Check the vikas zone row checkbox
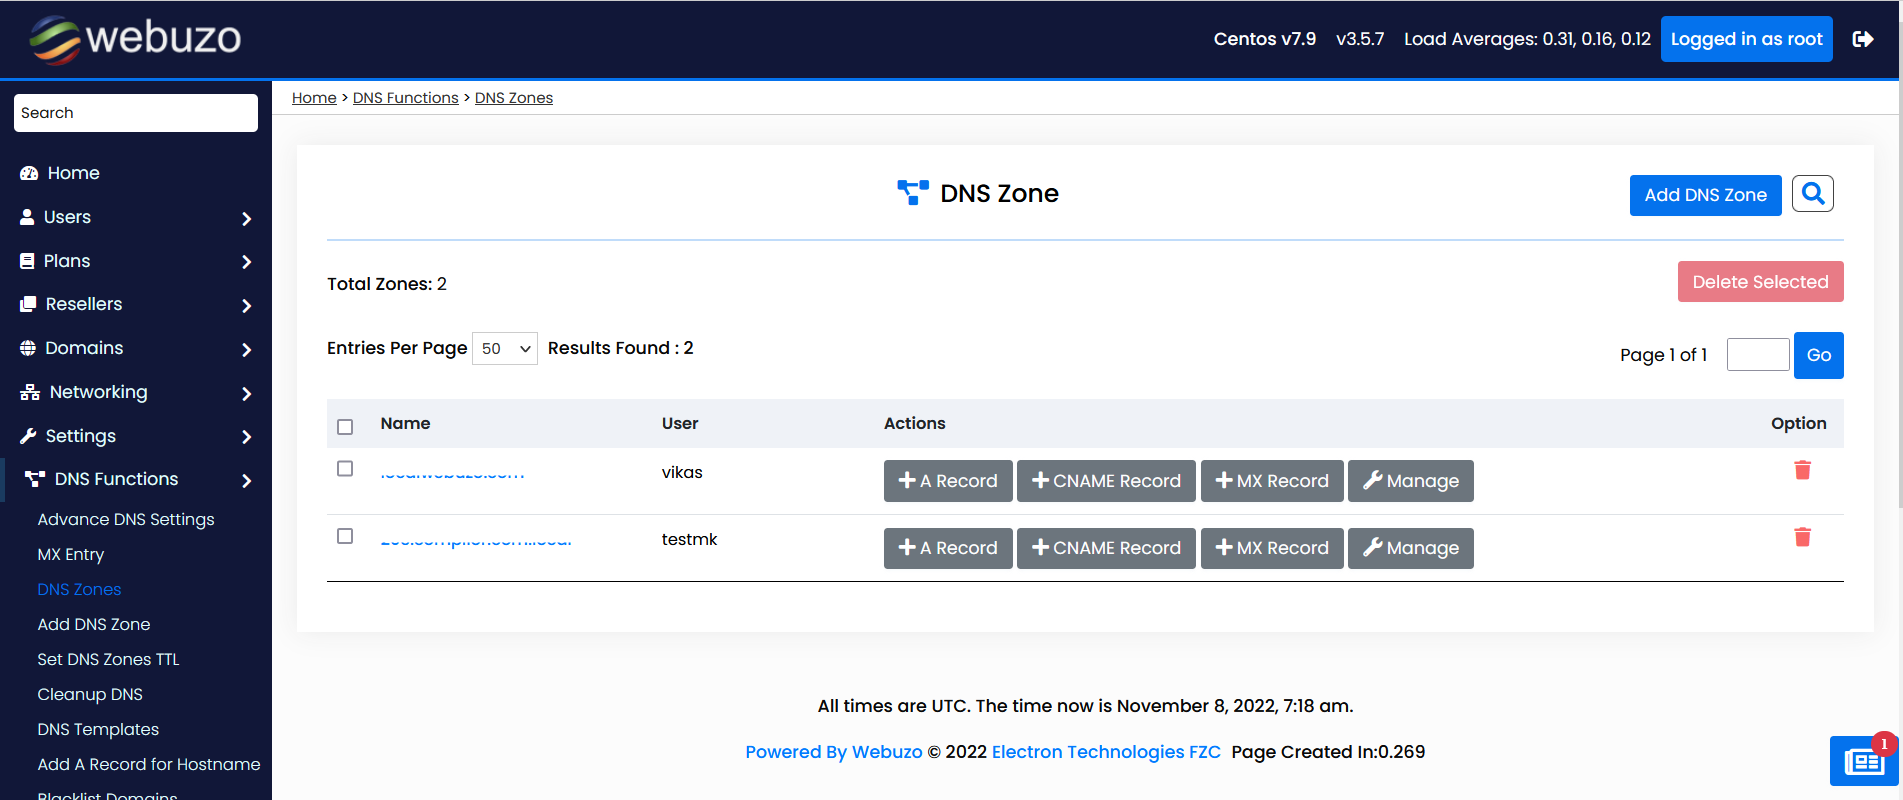 345,469
